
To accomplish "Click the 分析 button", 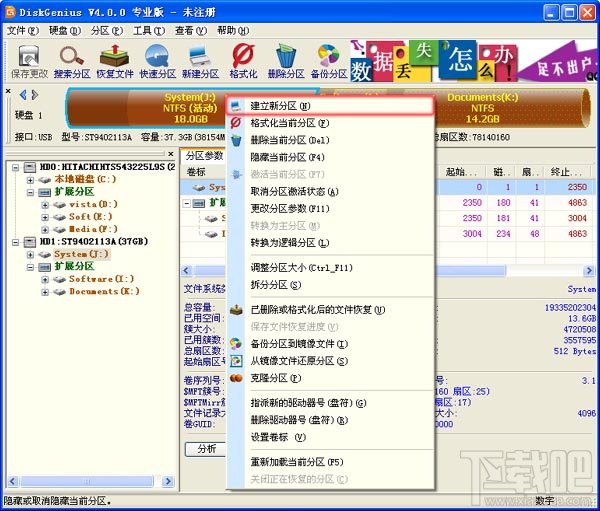I will [x=207, y=449].
